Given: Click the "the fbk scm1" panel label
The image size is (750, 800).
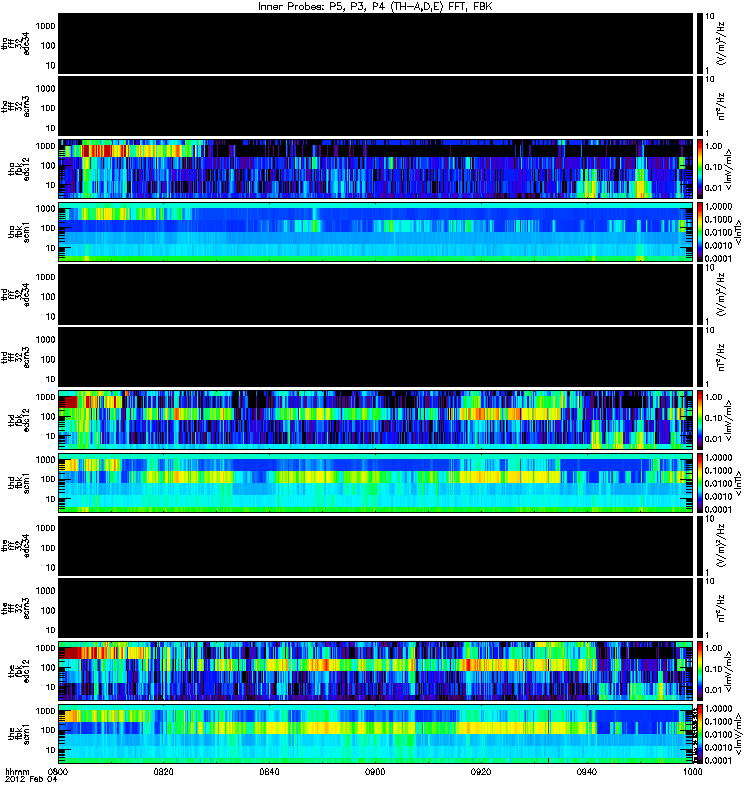Looking at the screenshot, I should (19, 734).
